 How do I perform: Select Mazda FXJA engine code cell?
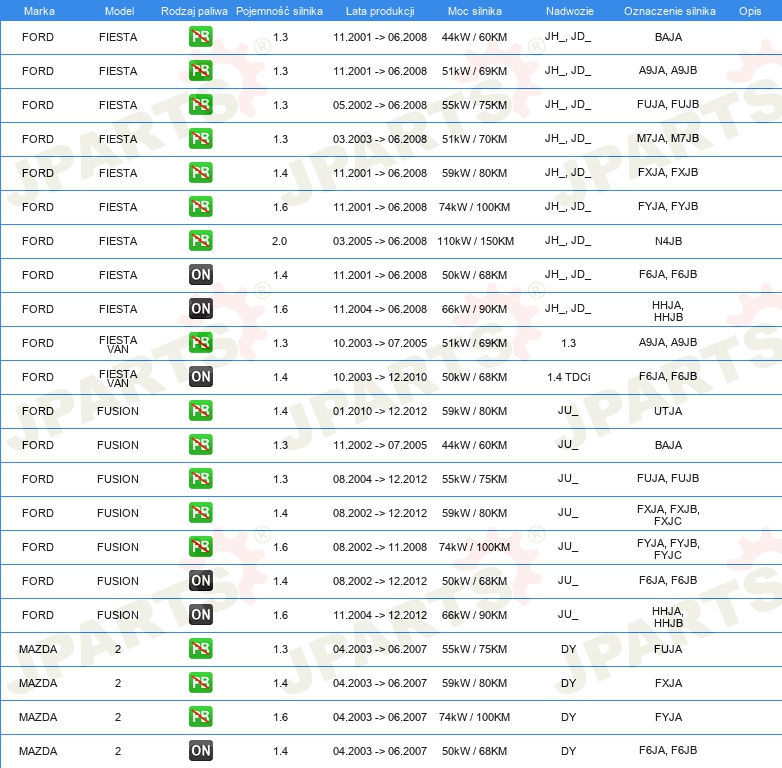668,683
